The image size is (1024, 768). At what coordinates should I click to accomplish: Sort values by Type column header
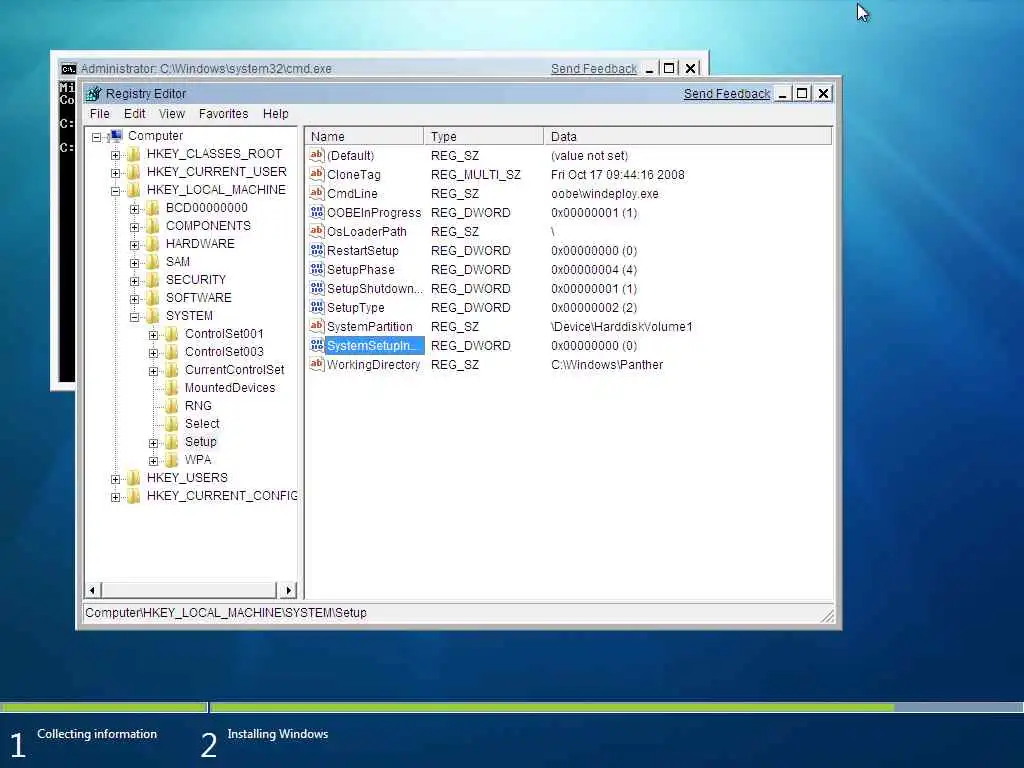[484, 136]
